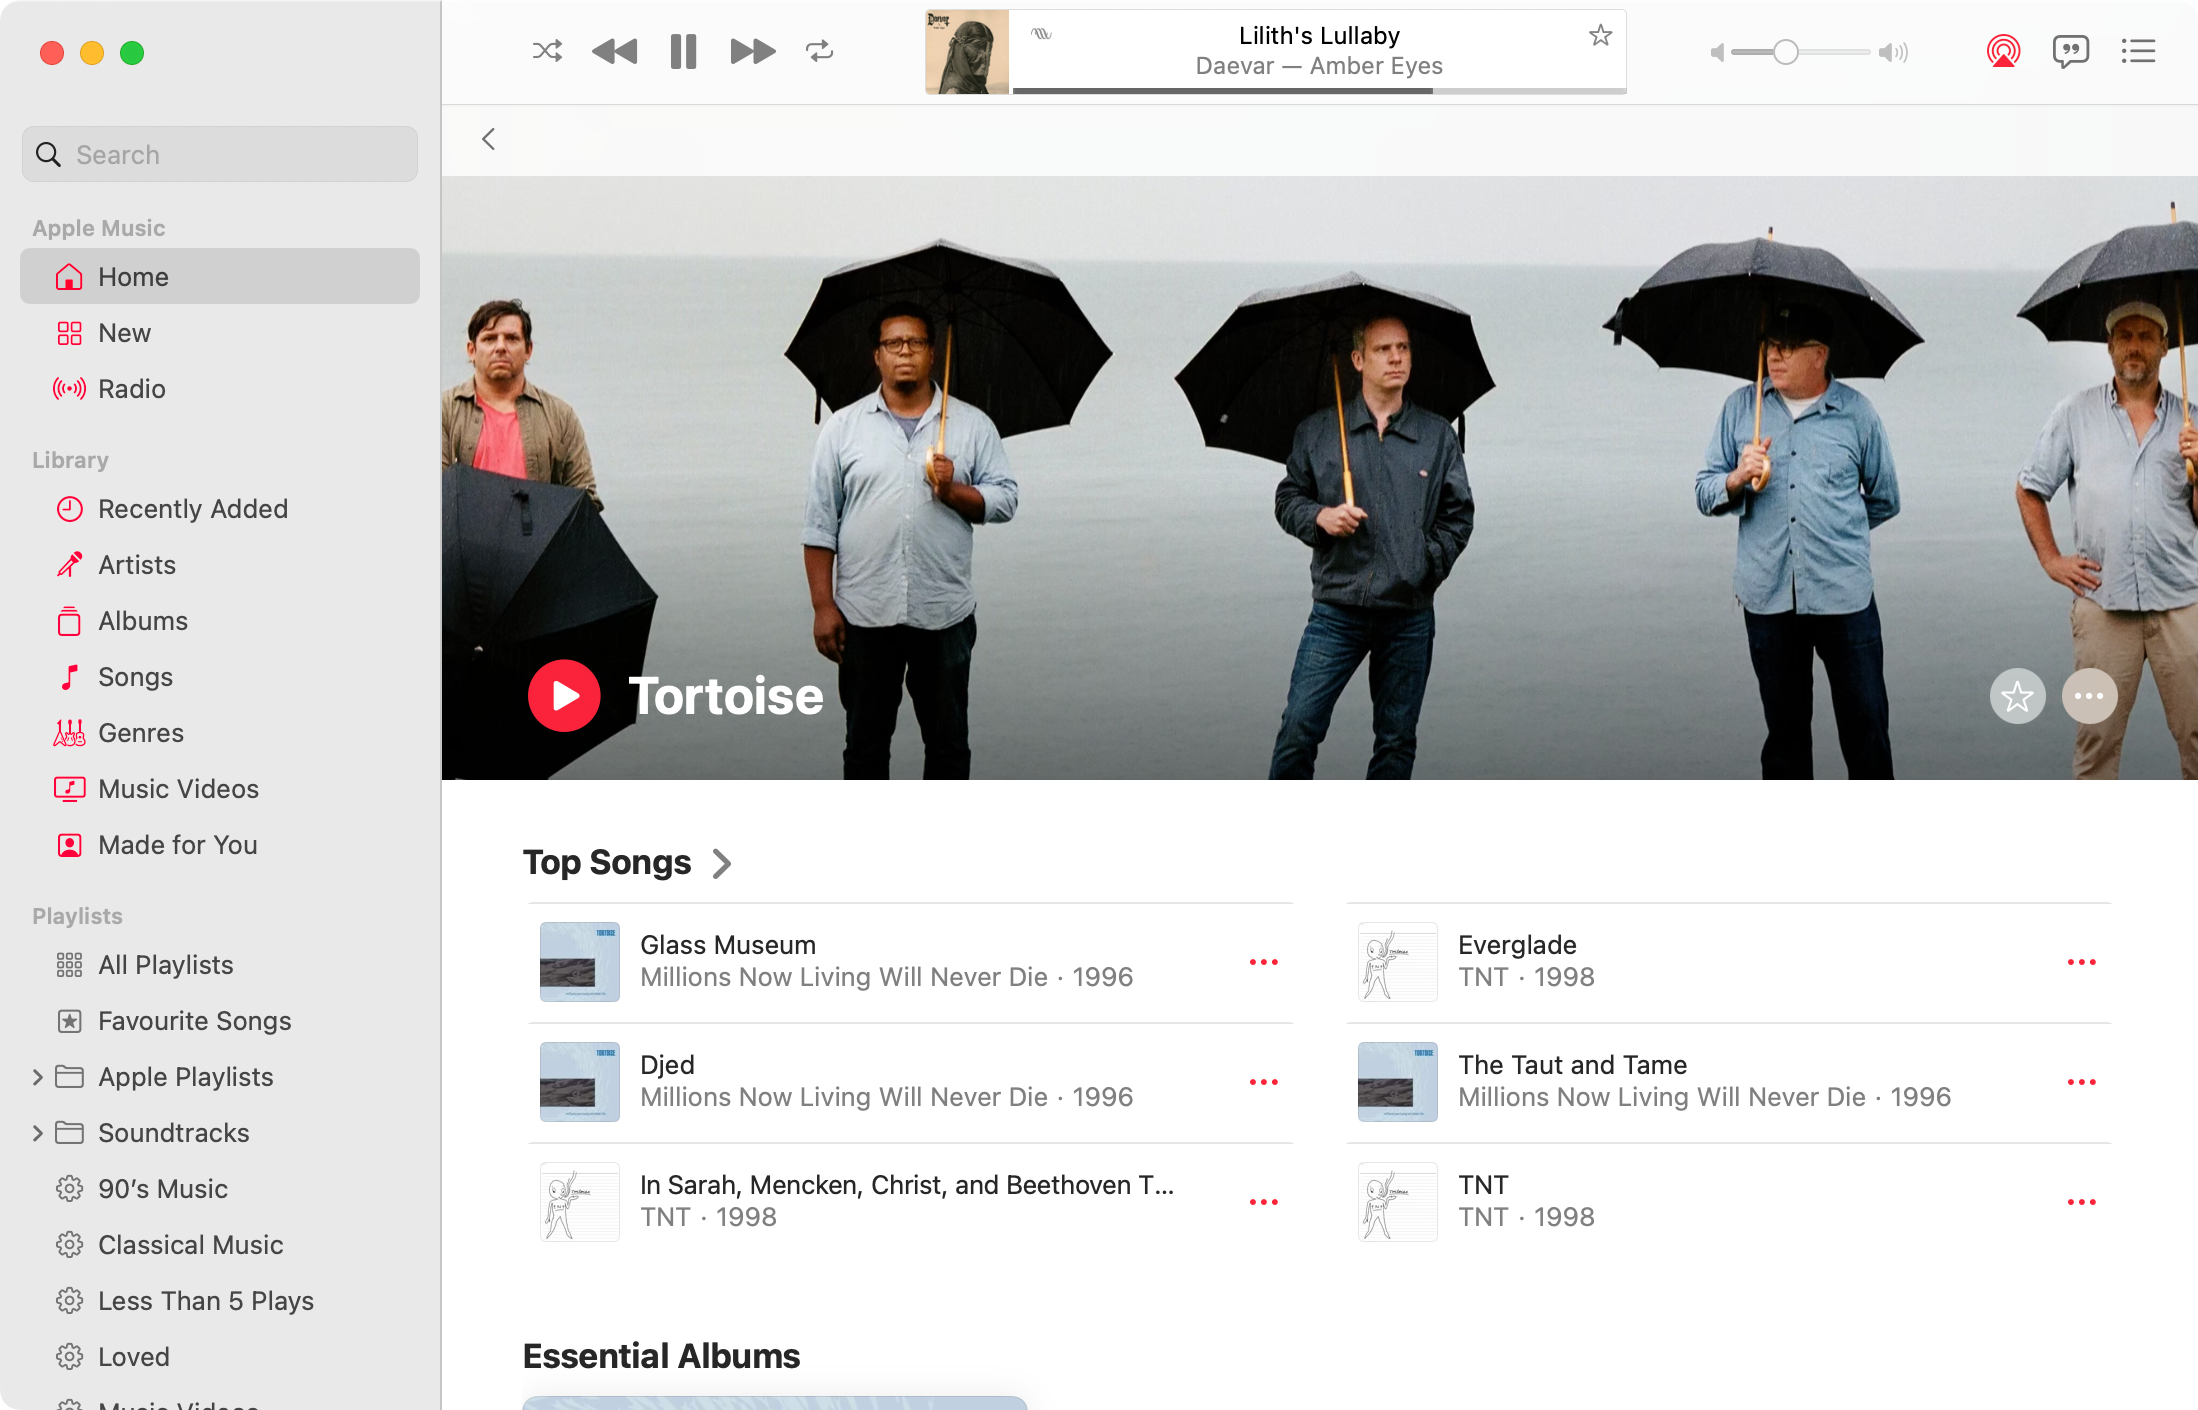Open the AirPlay output menu
The width and height of the screenshot is (2198, 1410).
[x=2003, y=51]
